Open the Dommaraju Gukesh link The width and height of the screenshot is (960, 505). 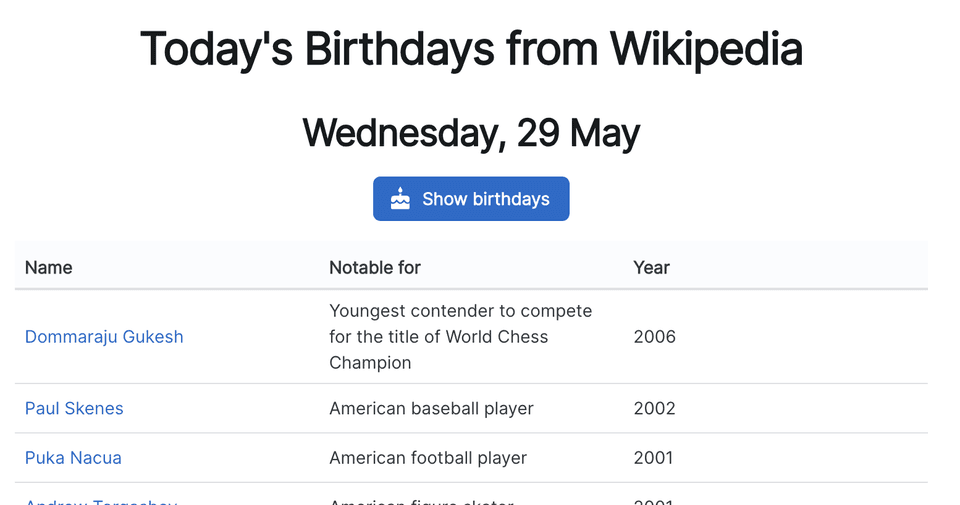coord(104,337)
